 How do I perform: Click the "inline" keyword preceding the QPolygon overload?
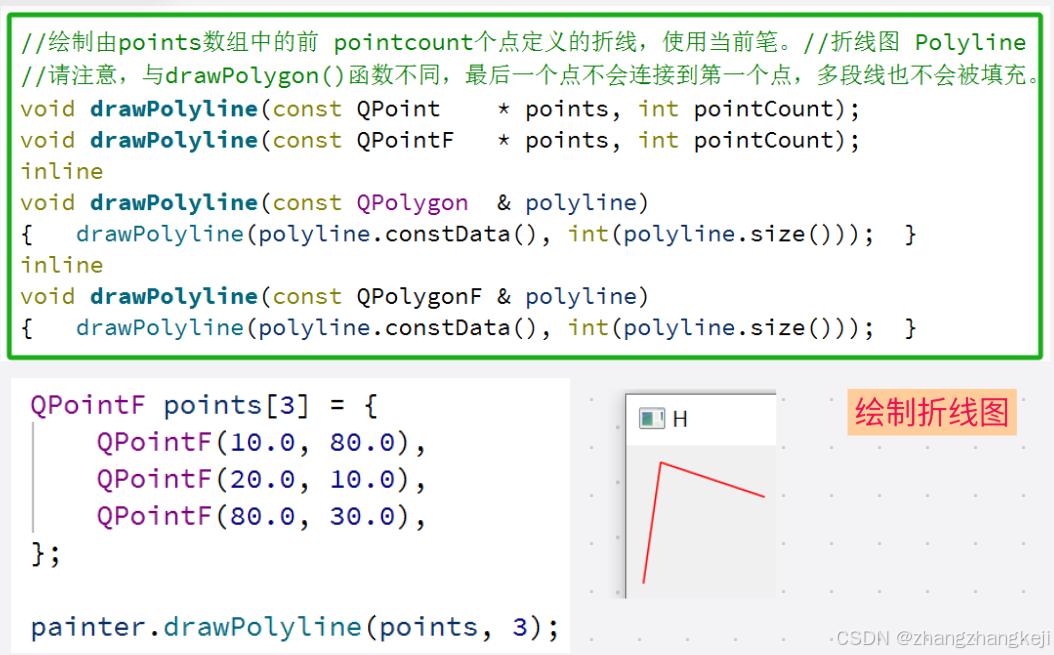62,171
